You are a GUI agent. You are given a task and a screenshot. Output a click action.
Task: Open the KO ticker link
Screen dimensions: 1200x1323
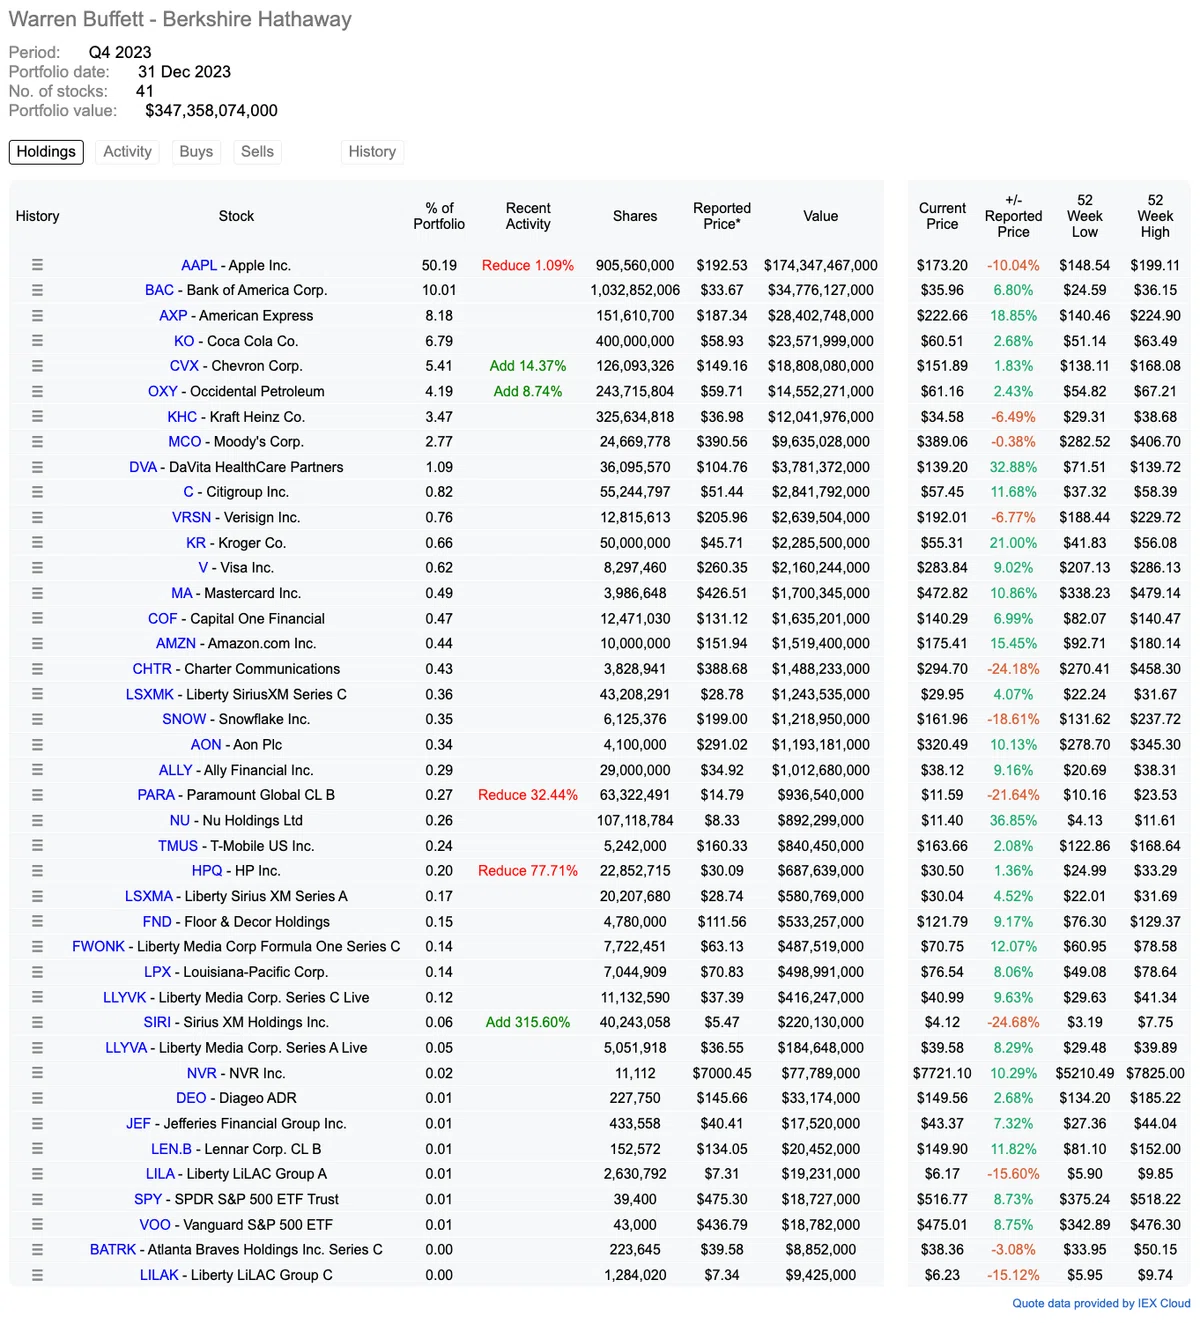(184, 341)
